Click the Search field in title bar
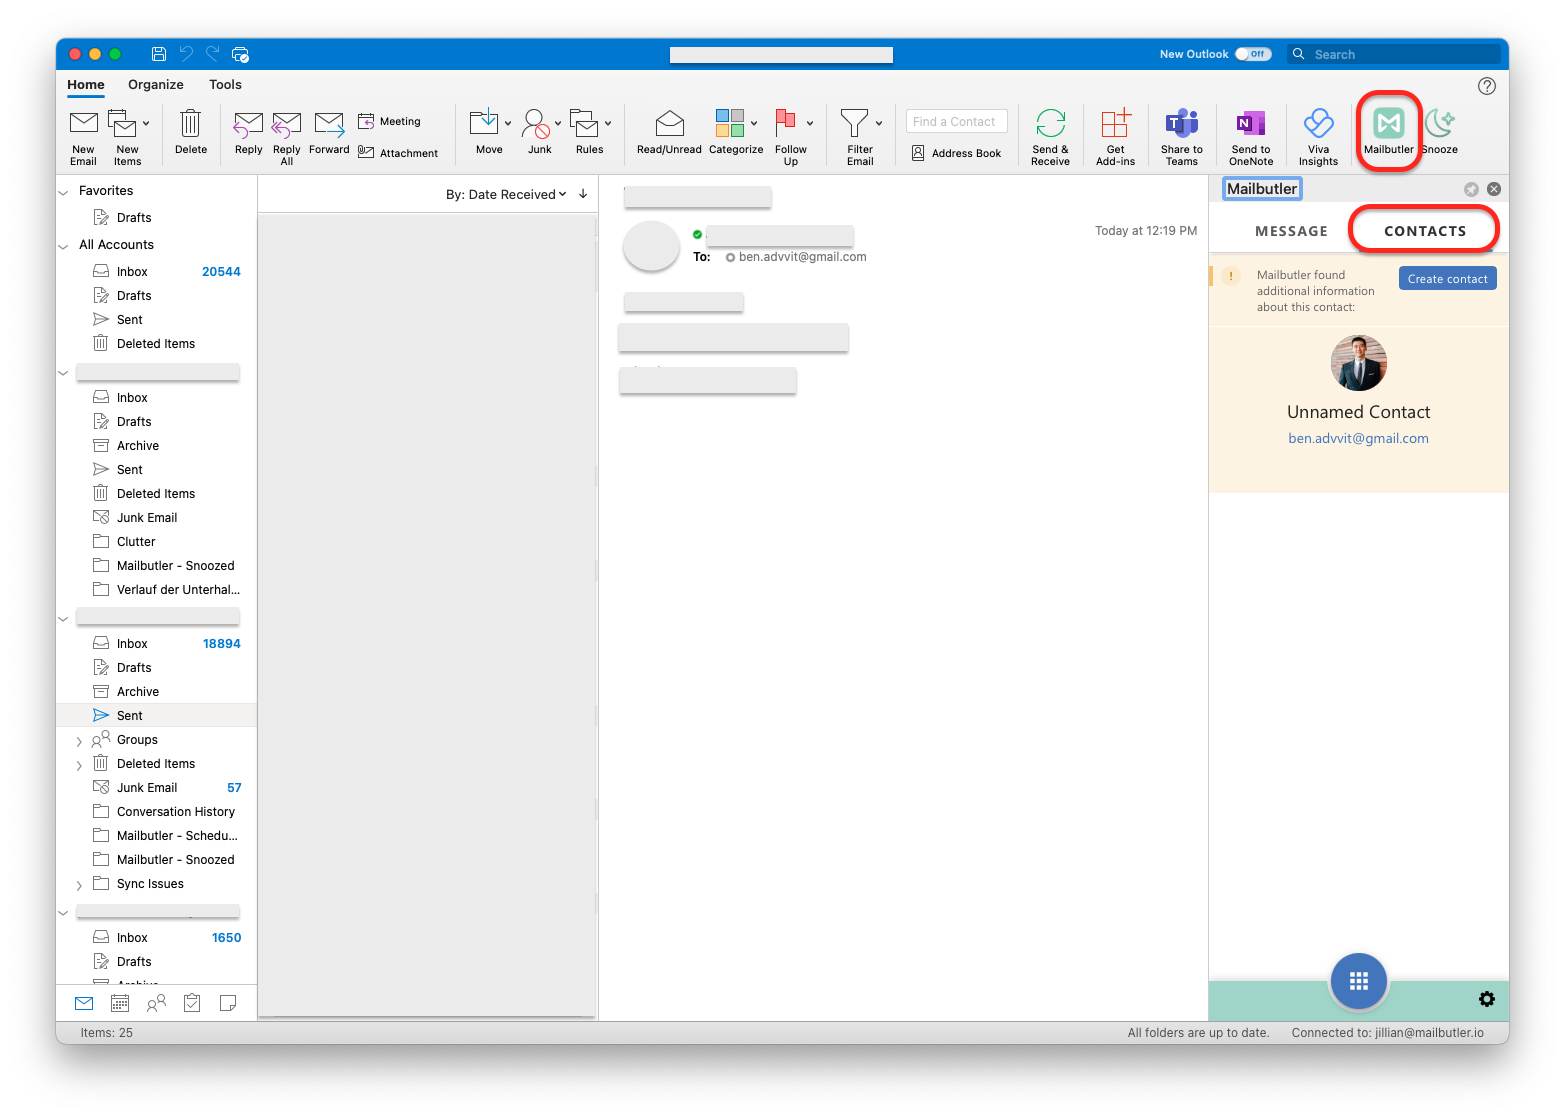1565x1118 pixels. click(1396, 54)
